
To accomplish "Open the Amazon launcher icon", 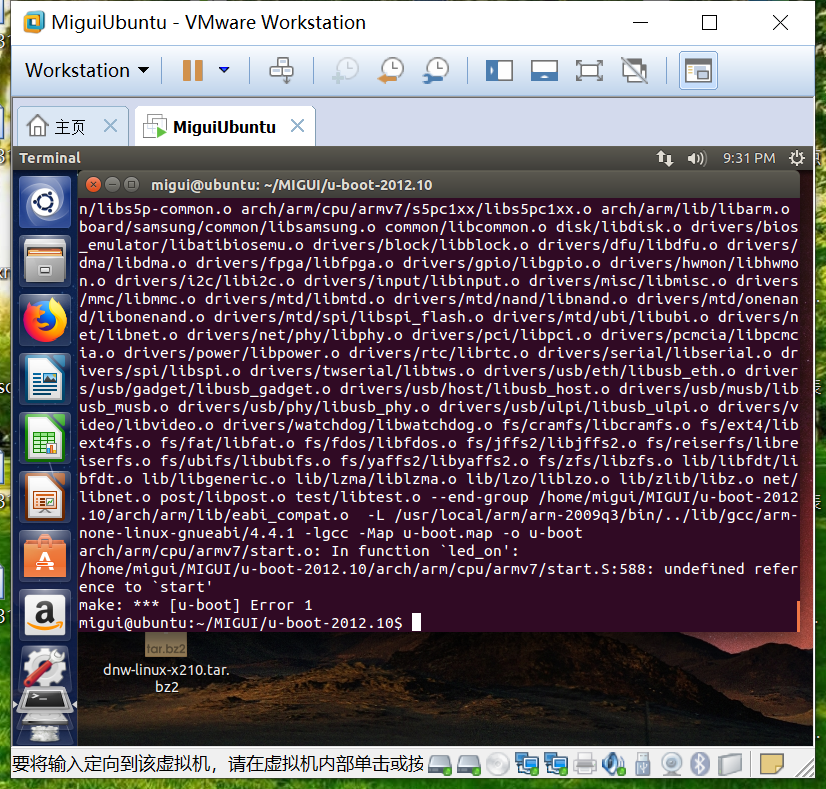I will tap(45, 615).
